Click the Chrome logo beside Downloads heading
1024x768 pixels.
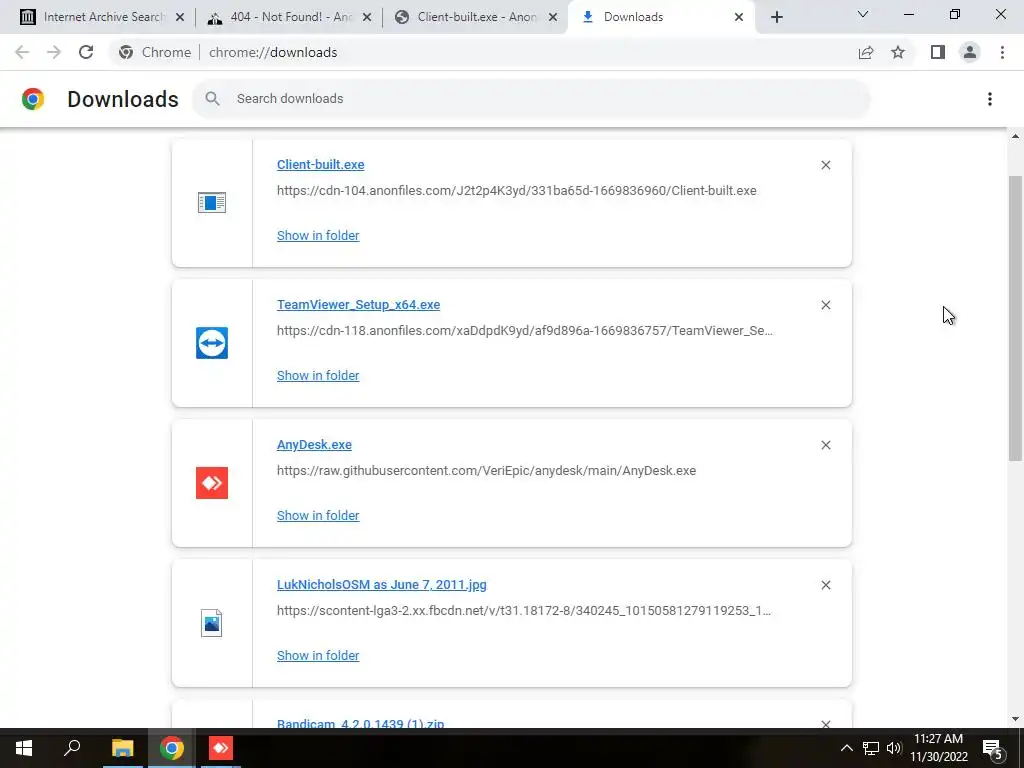pyautogui.click(x=33, y=99)
